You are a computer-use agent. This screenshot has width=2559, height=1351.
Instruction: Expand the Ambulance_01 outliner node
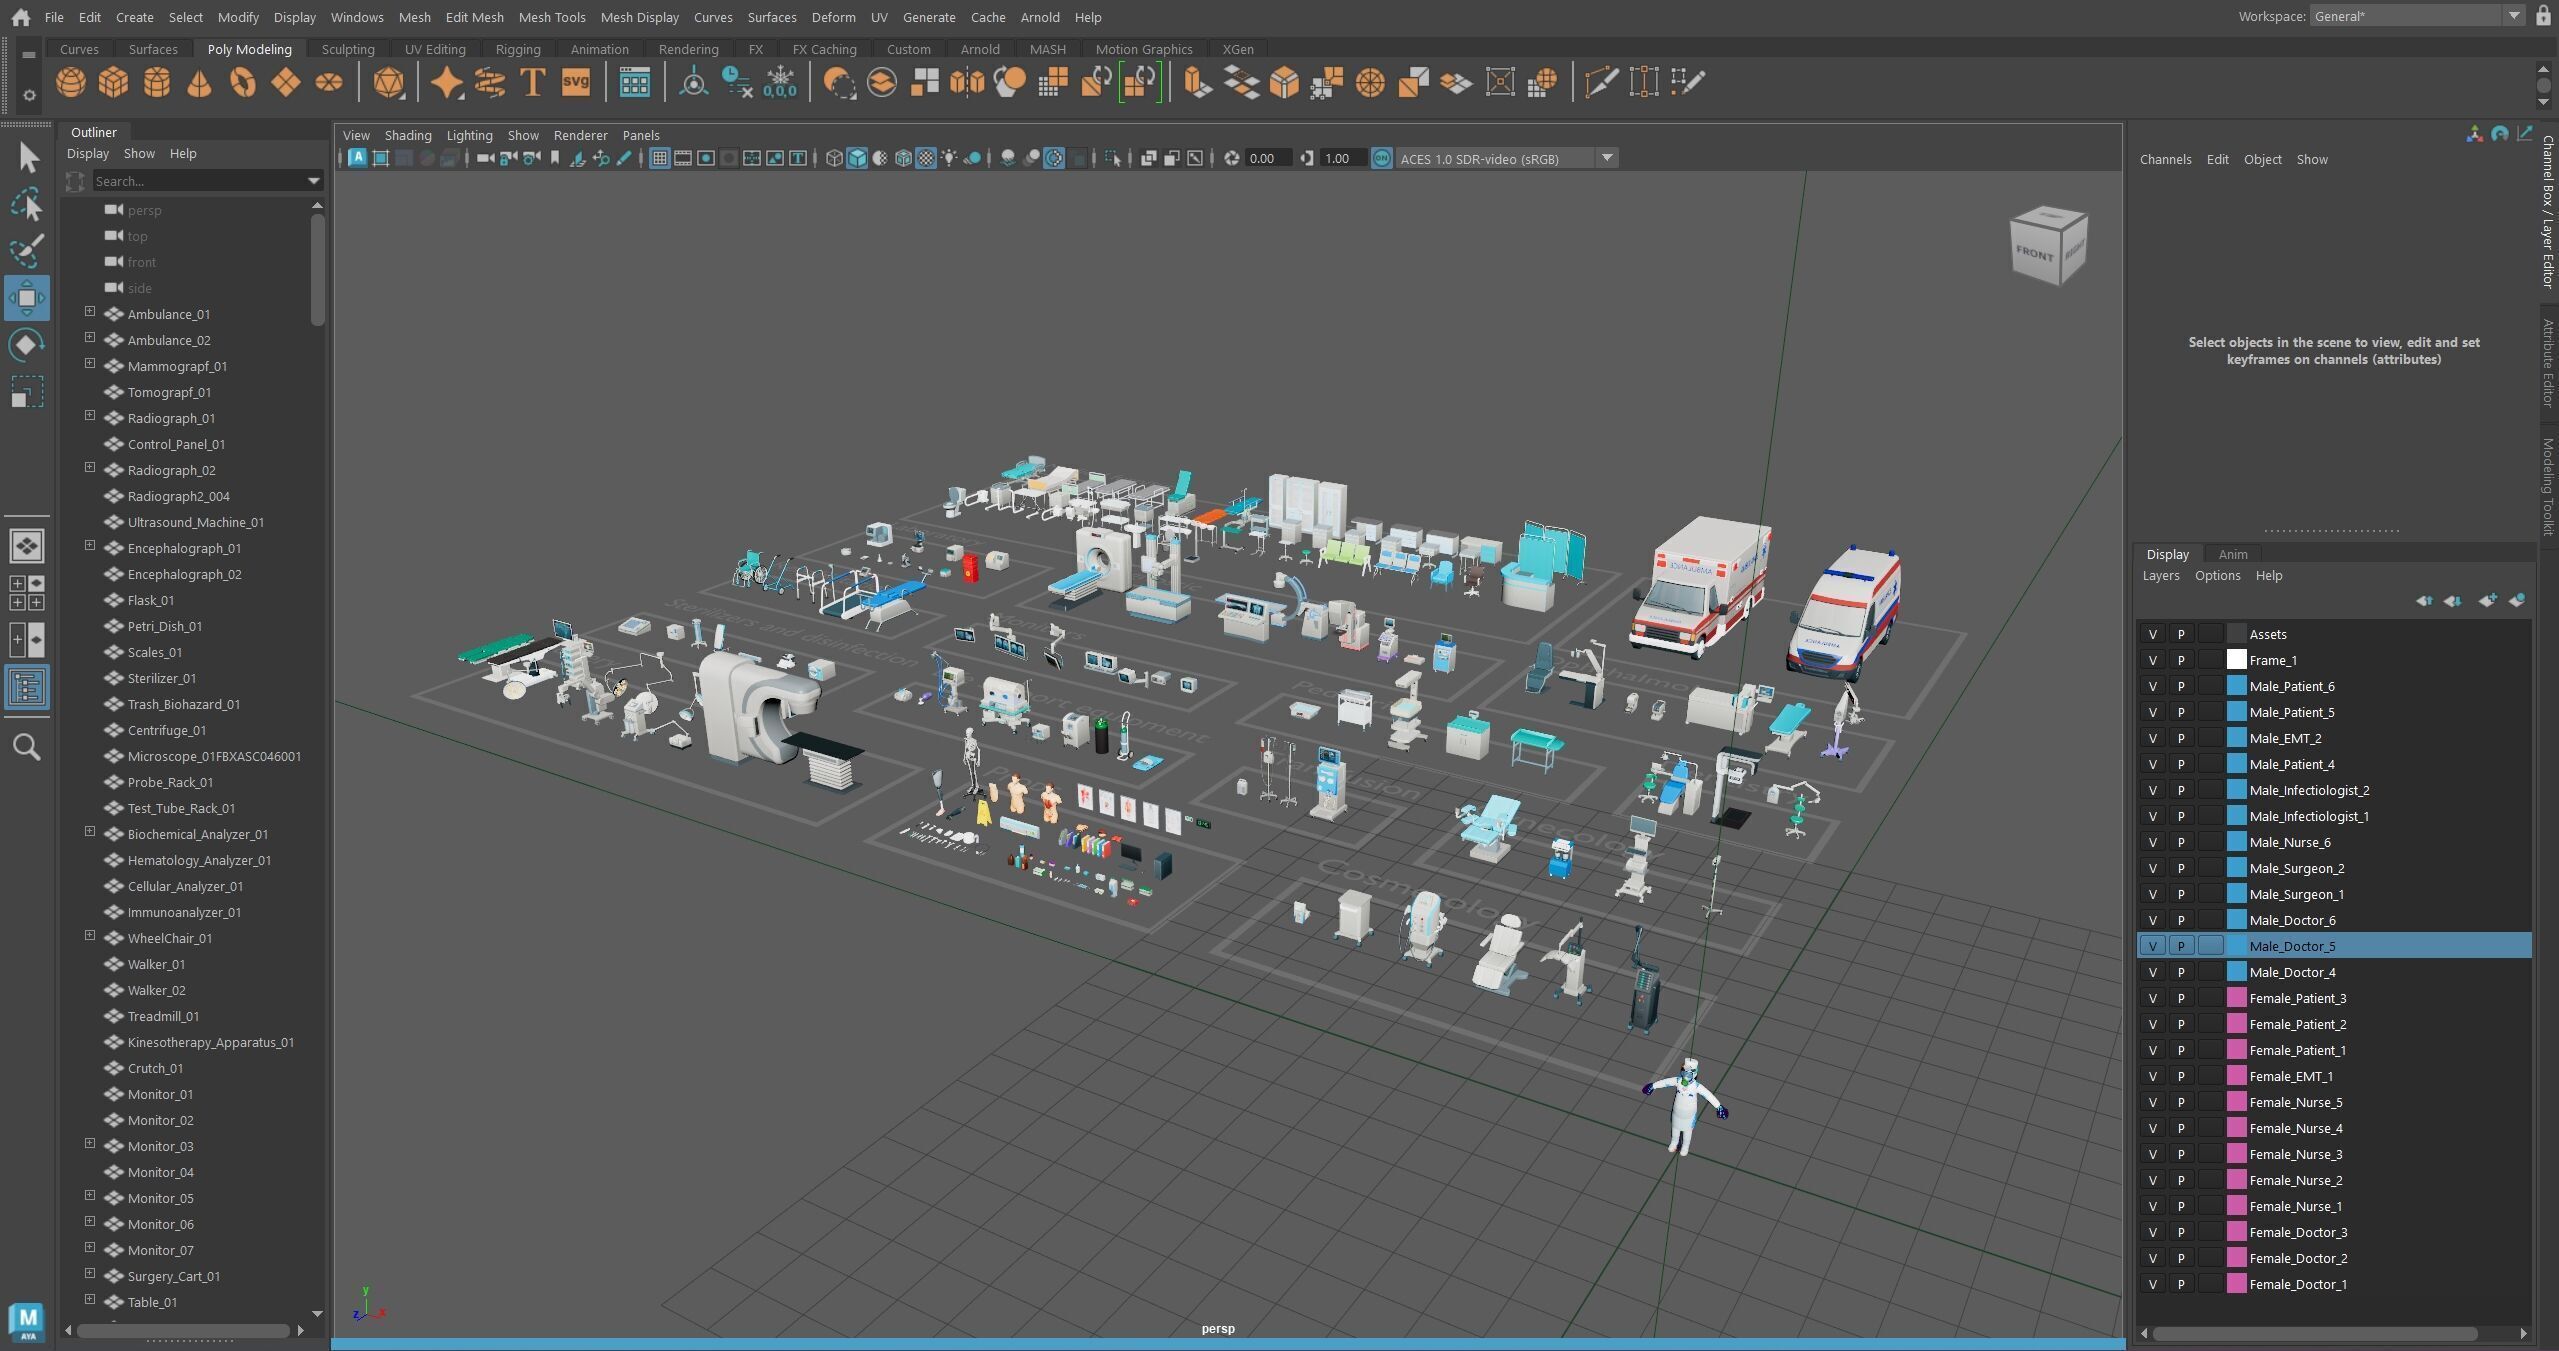click(x=90, y=313)
